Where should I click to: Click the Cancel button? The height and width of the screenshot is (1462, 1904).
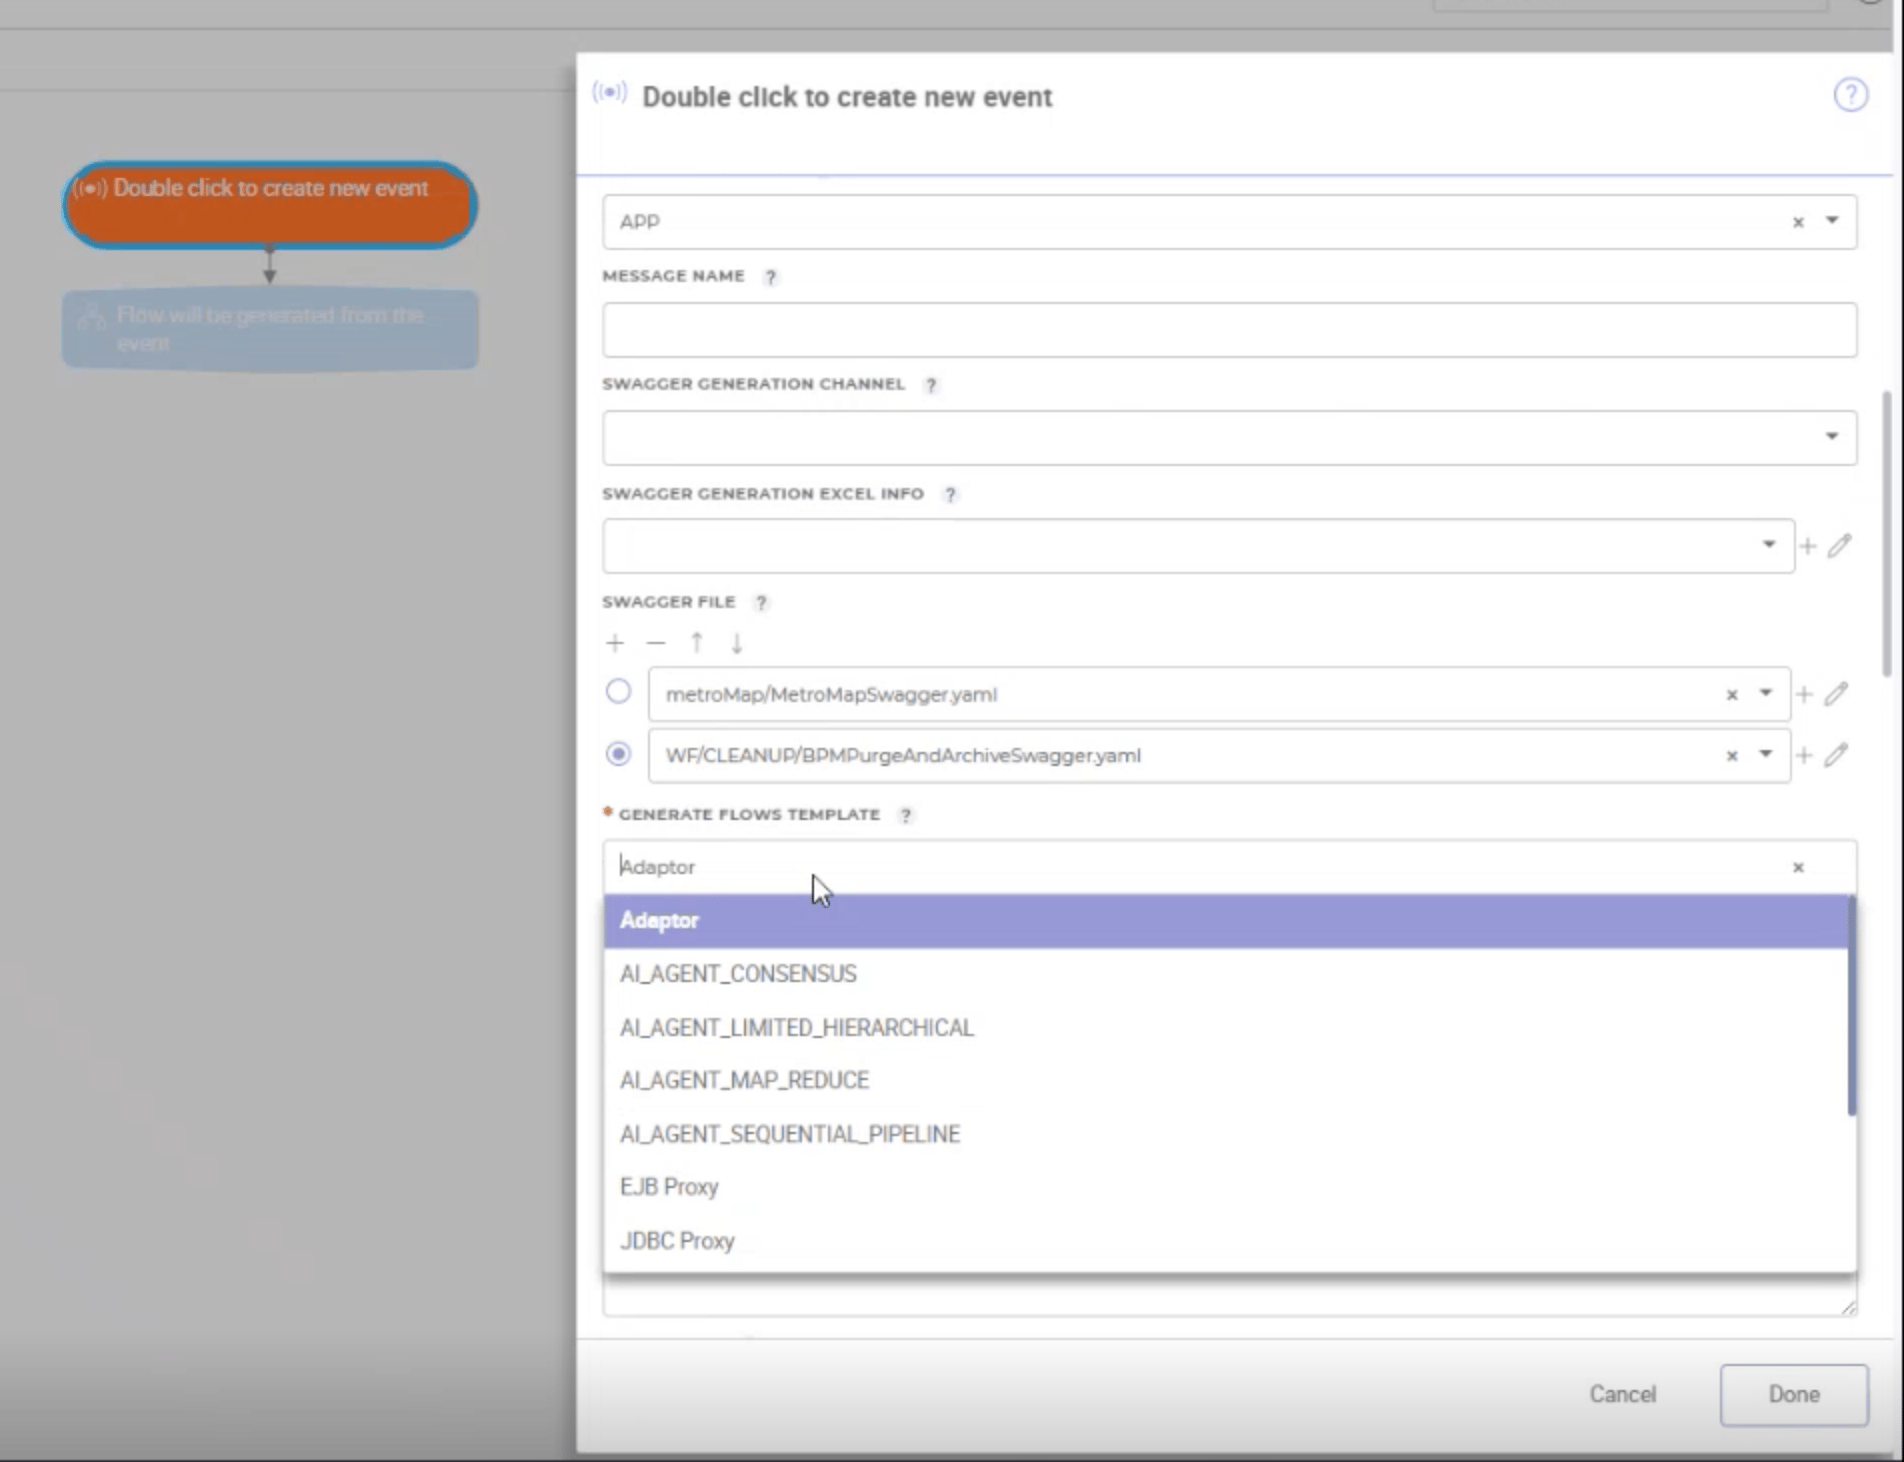click(x=1622, y=1394)
